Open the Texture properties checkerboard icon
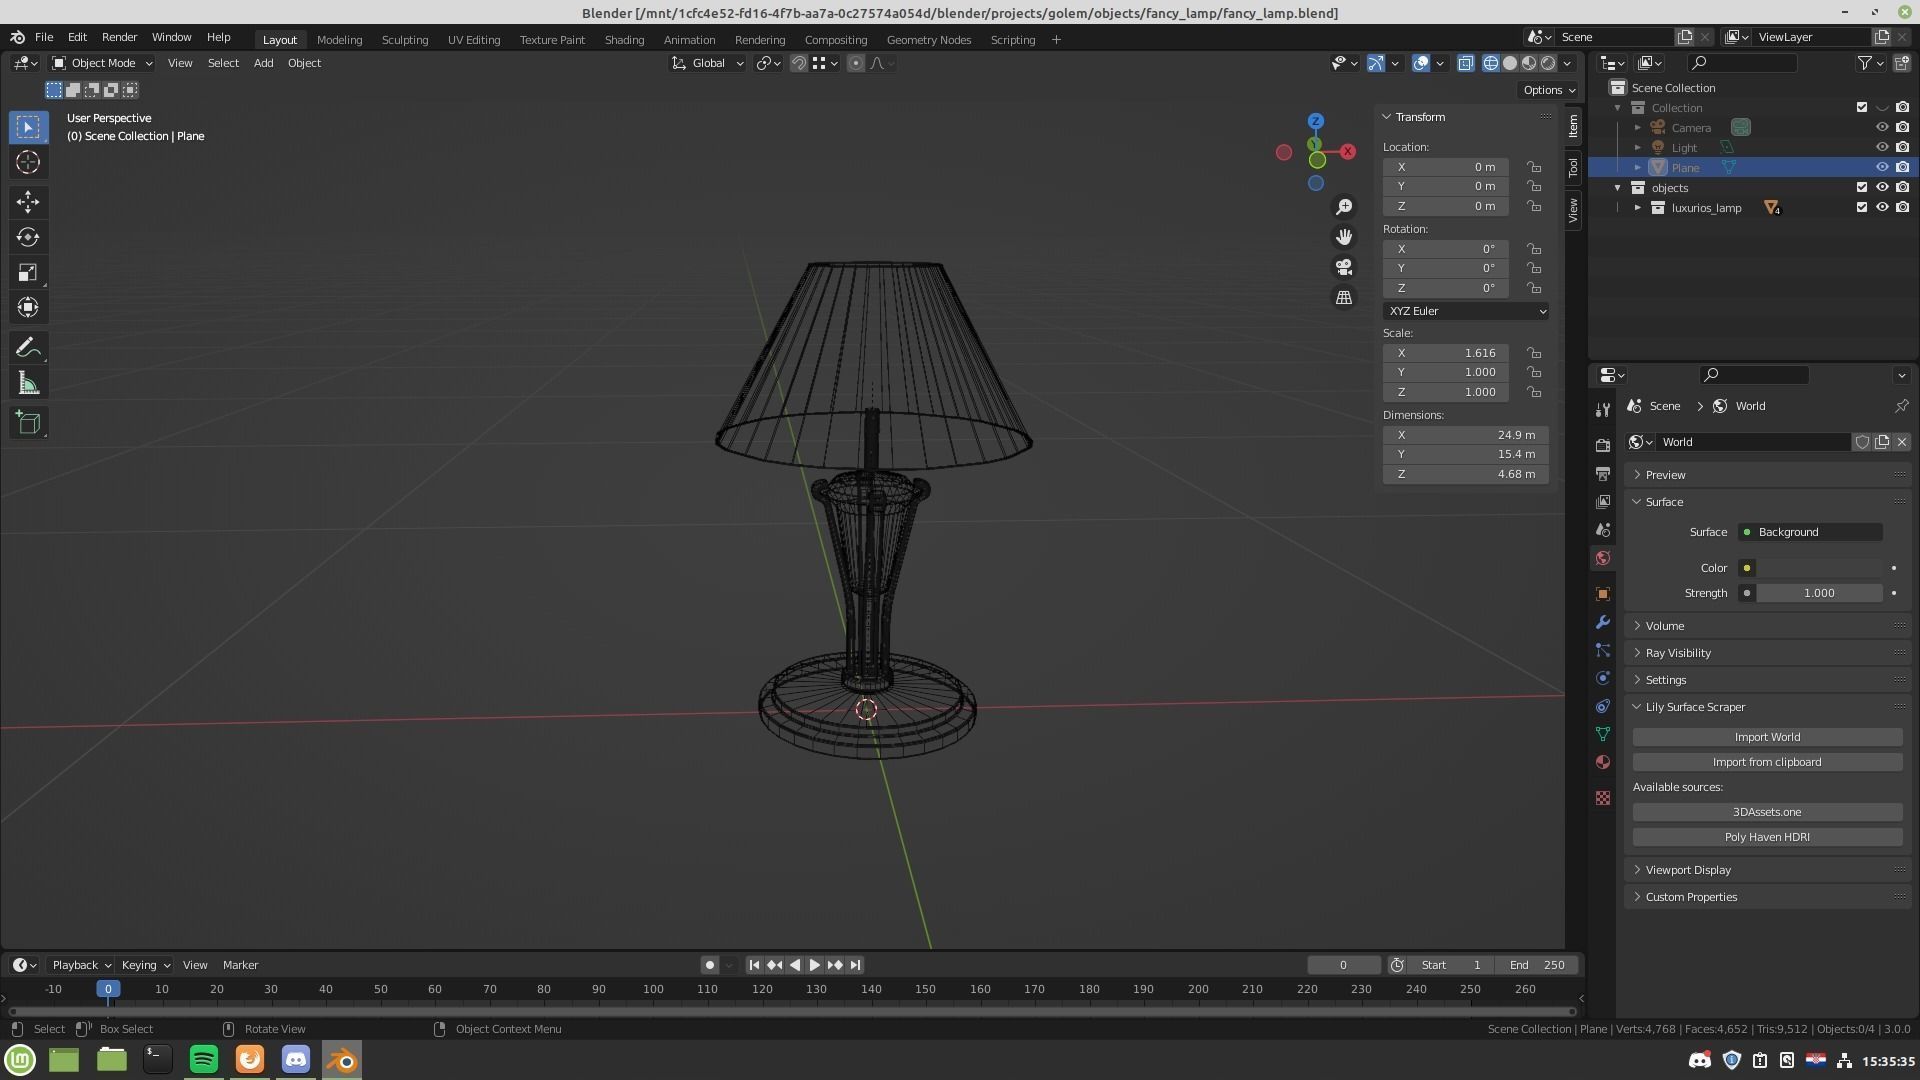Viewport: 1920px width, 1080px height. (x=1603, y=798)
